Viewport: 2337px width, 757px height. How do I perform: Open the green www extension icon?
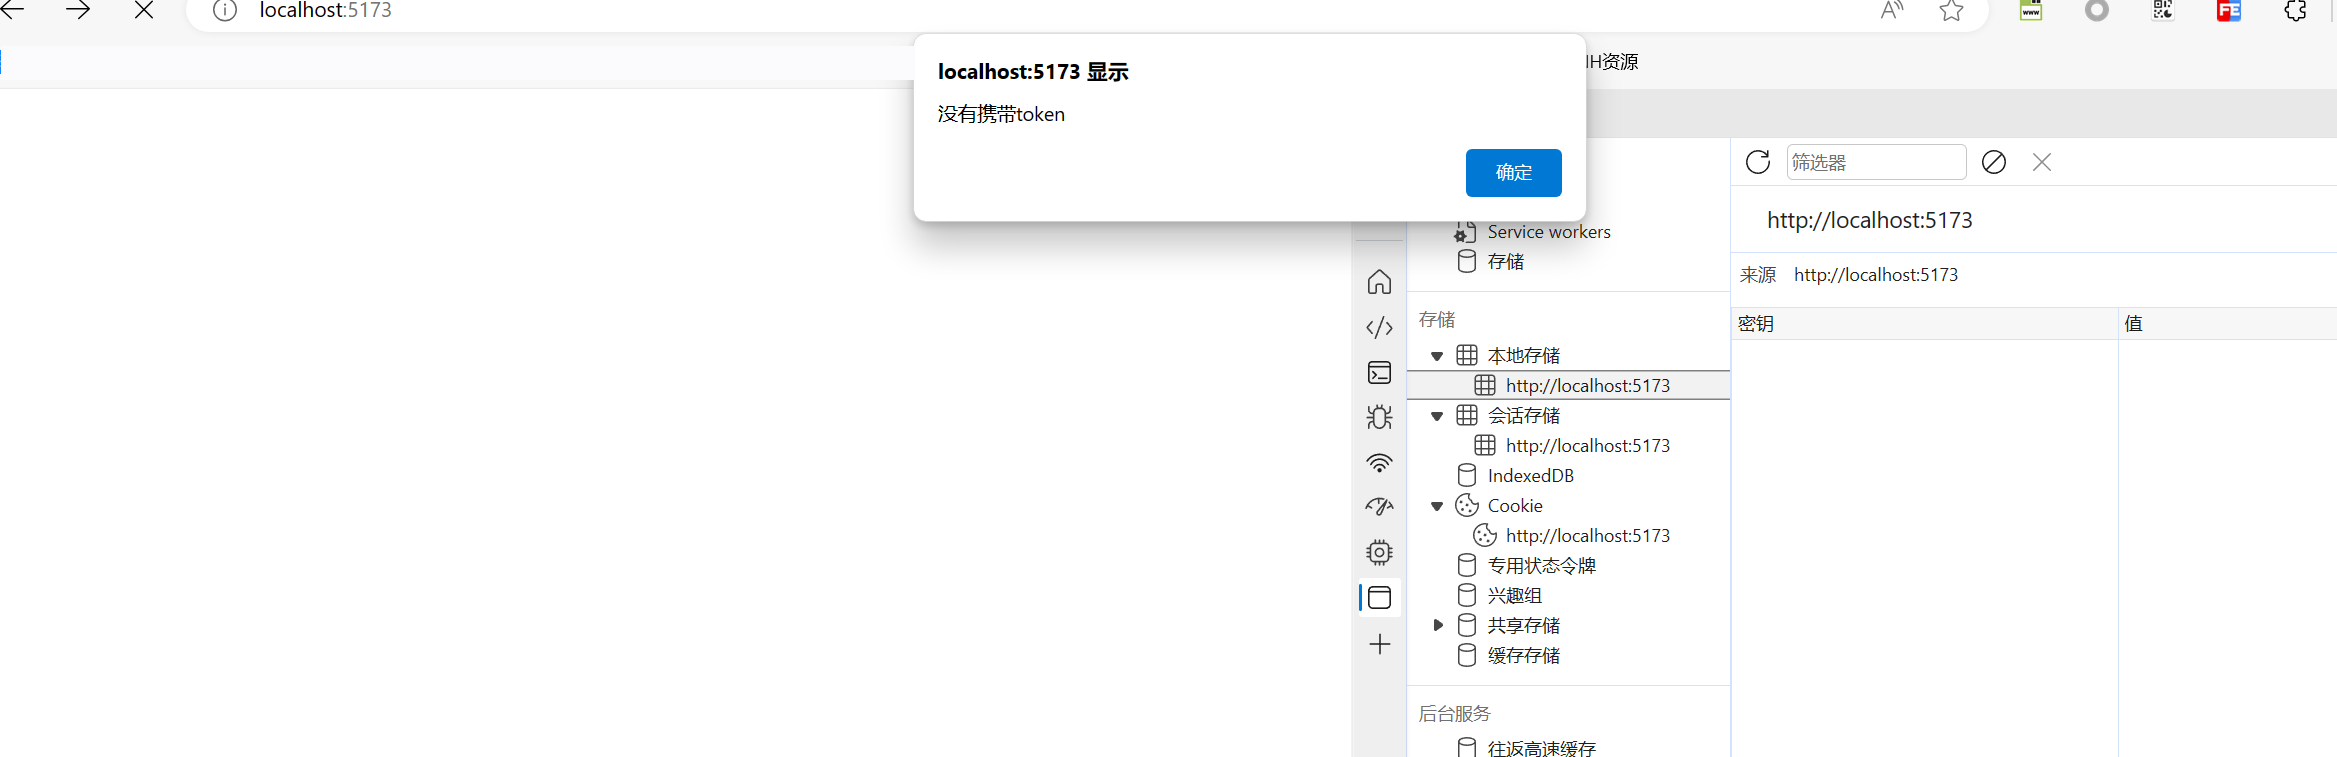2031,10
